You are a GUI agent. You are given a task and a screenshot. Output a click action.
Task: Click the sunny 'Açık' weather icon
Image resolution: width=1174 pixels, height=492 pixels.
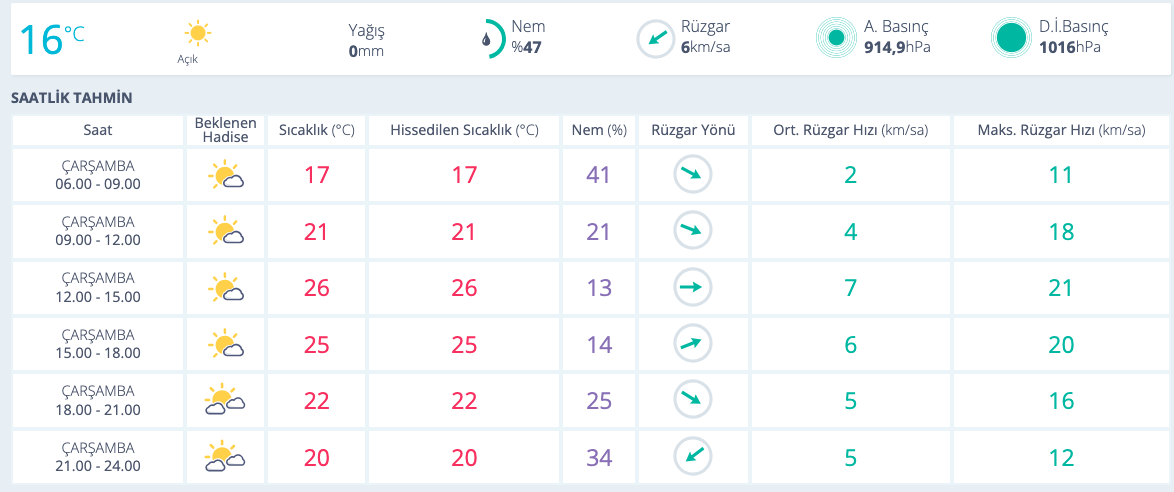point(198,34)
